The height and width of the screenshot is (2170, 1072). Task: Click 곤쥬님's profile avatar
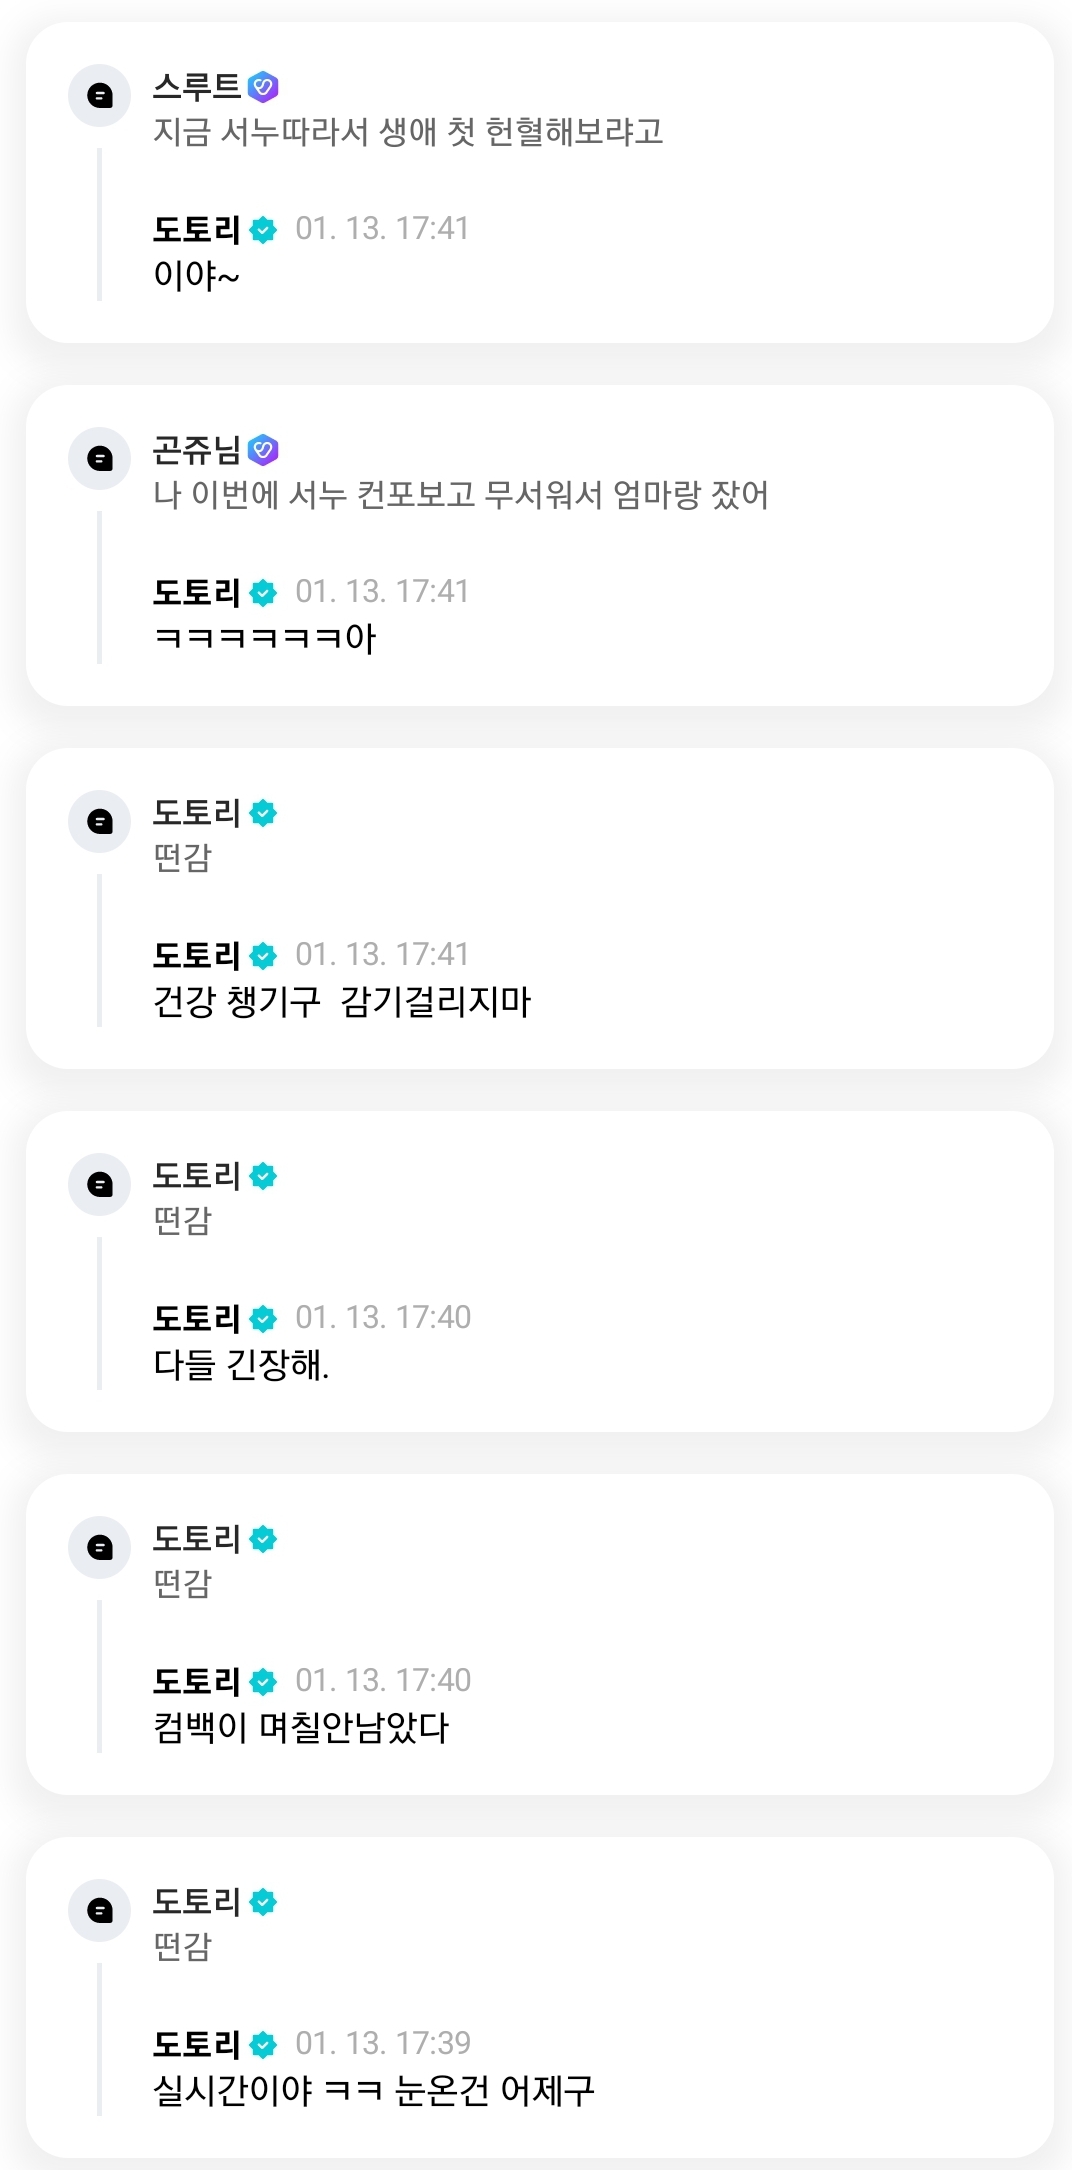[x=99, y=459]
